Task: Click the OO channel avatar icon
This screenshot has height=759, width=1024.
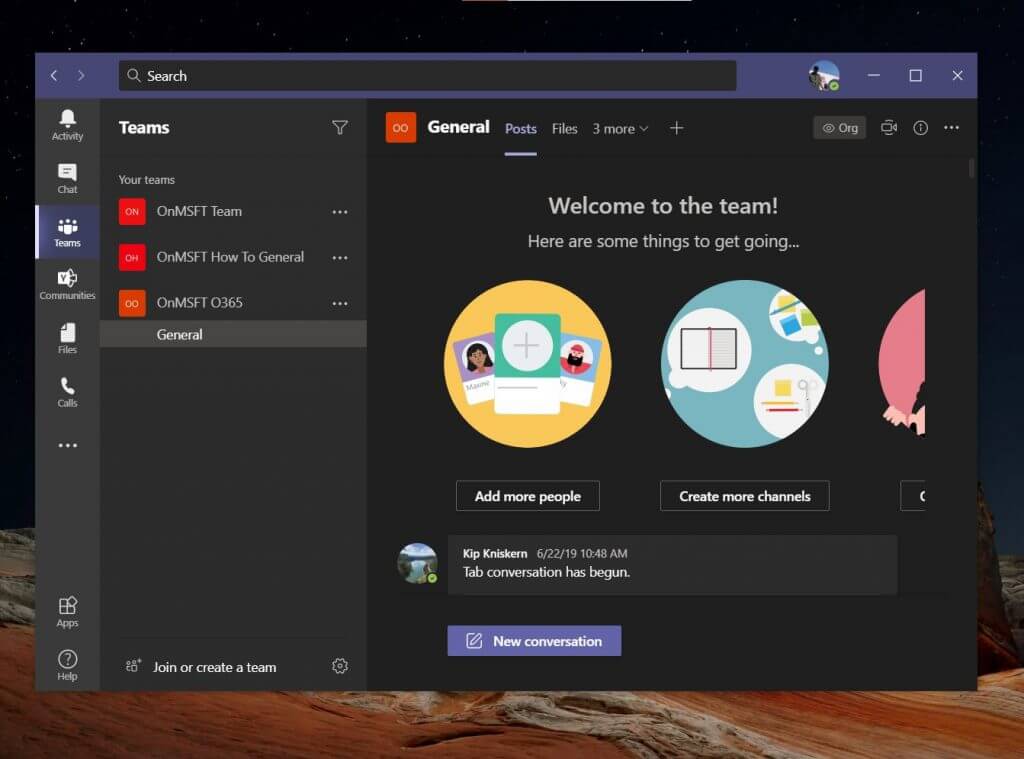Action: (400, 127)
